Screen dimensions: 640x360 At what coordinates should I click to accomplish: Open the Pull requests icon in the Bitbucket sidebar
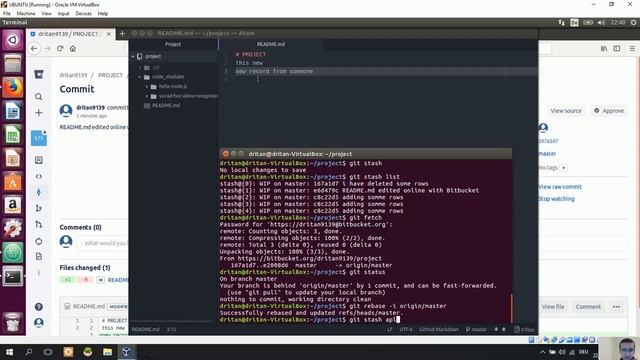(39, 224)
